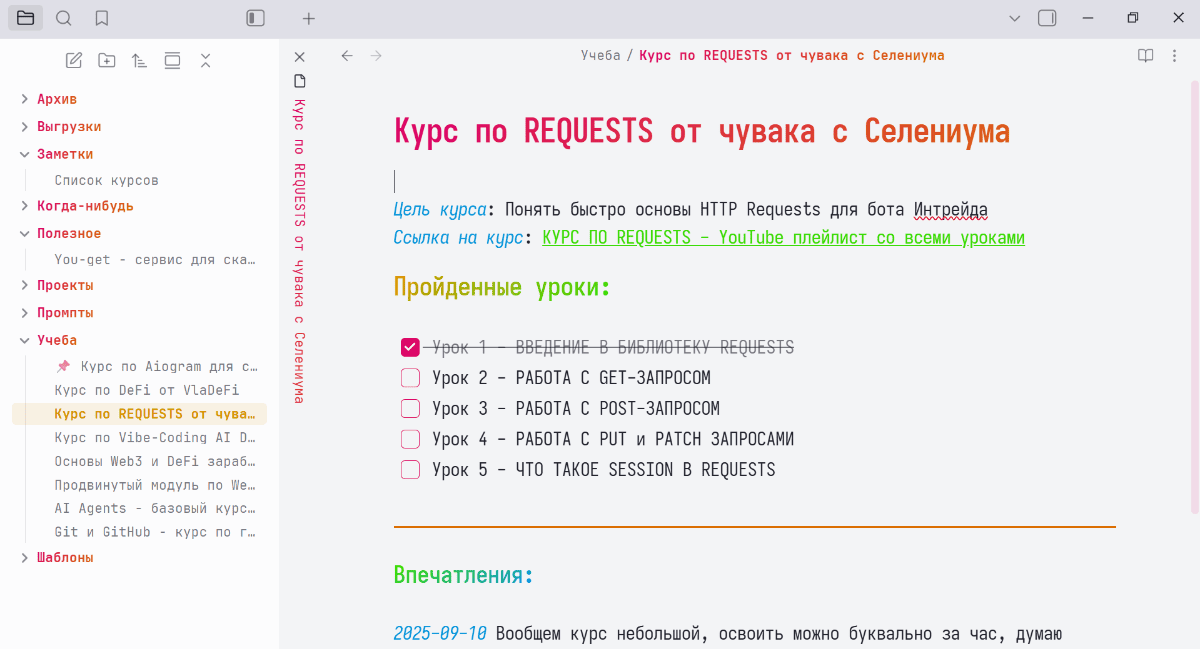
Task: Expand the Архив folder
Action: [56, 99]
